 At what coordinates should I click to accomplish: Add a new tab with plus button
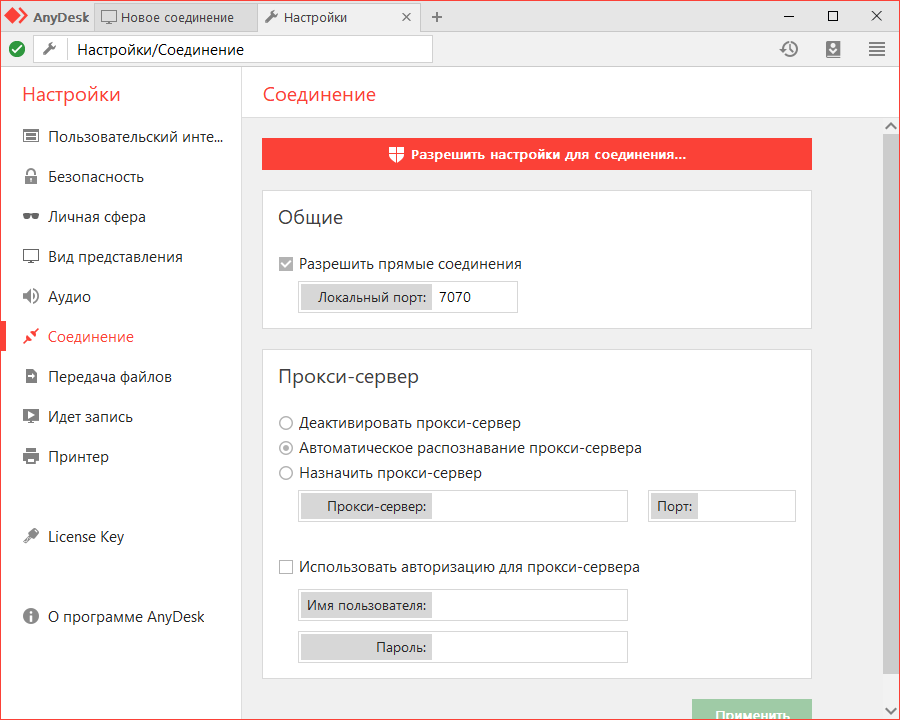pyautogui.click(x=437, y=17)
